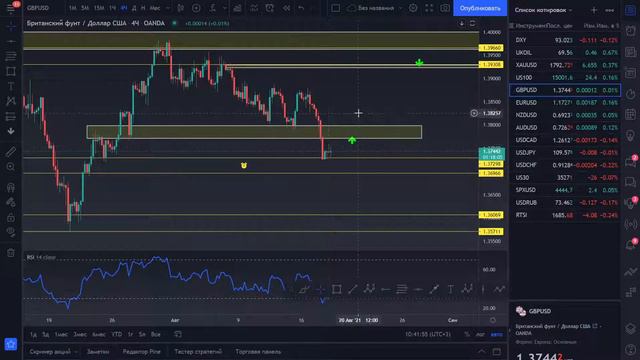Toggle hide all drawings eye icon

point(11,232)
